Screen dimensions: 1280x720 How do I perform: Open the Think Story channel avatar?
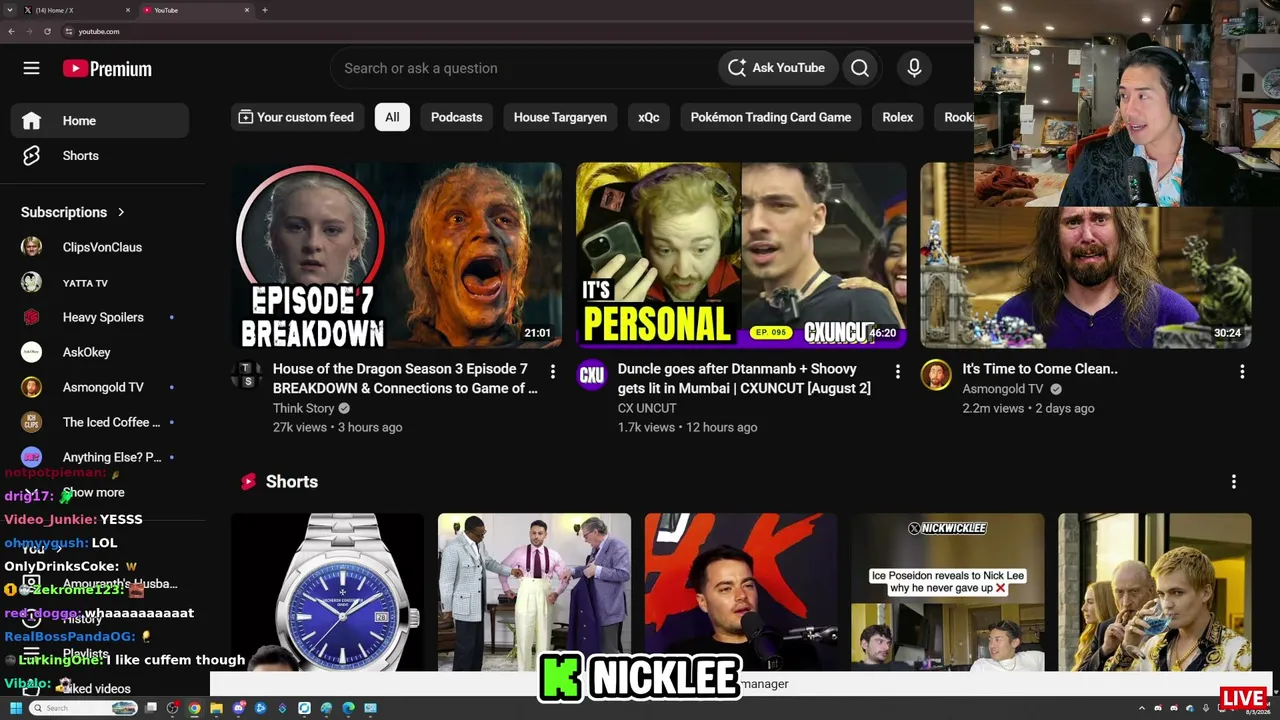coord(246,374)
